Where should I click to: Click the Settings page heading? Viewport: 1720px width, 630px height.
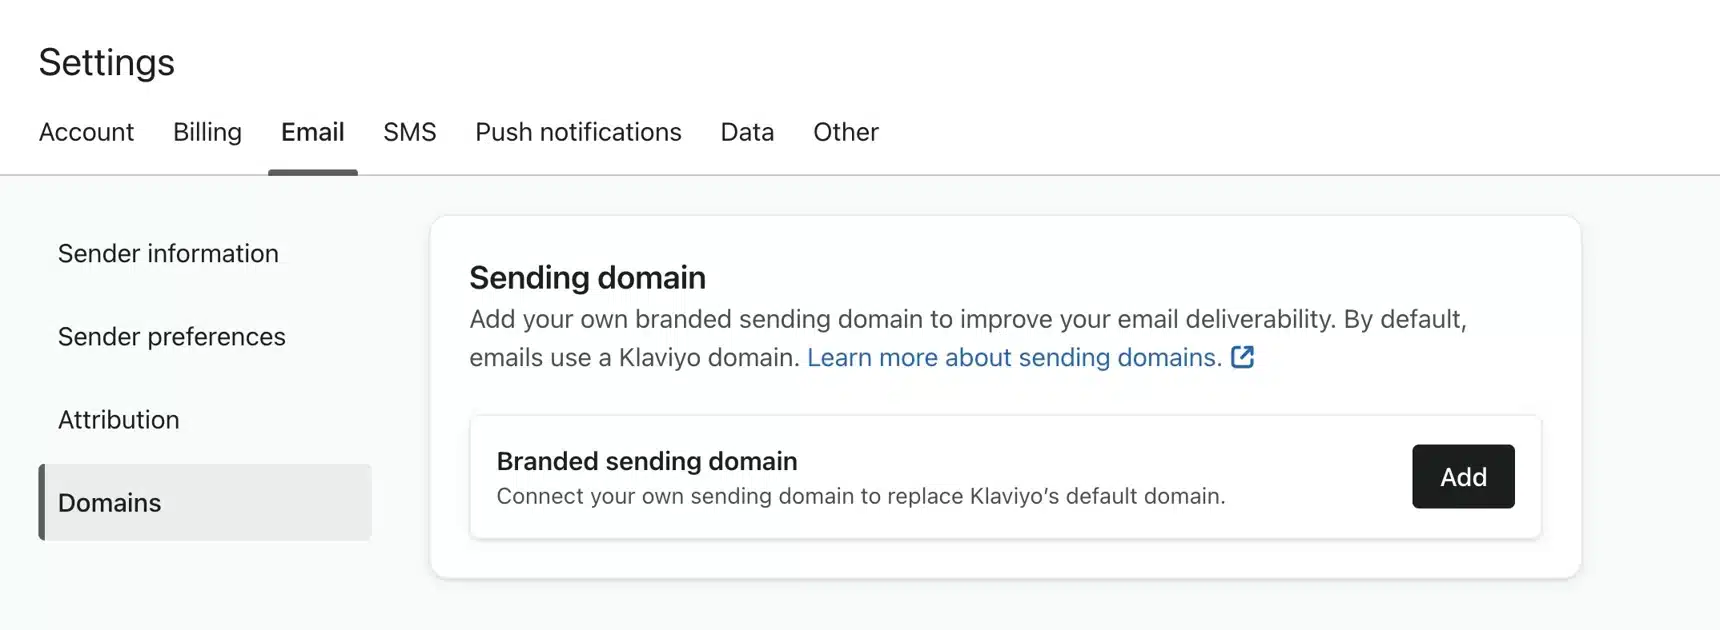[107, 63]
